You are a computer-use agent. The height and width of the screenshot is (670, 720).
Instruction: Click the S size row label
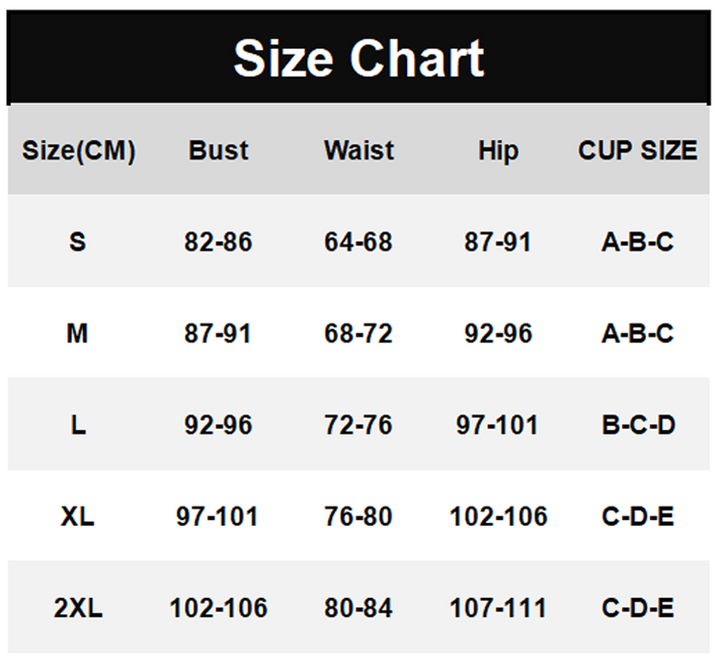(78, 242)
